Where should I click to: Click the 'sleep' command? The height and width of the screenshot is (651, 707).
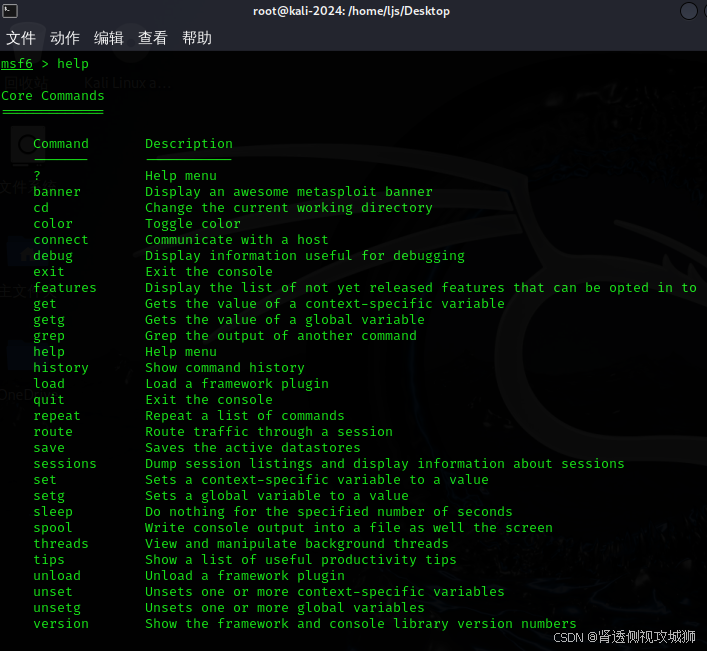[53, 512]
